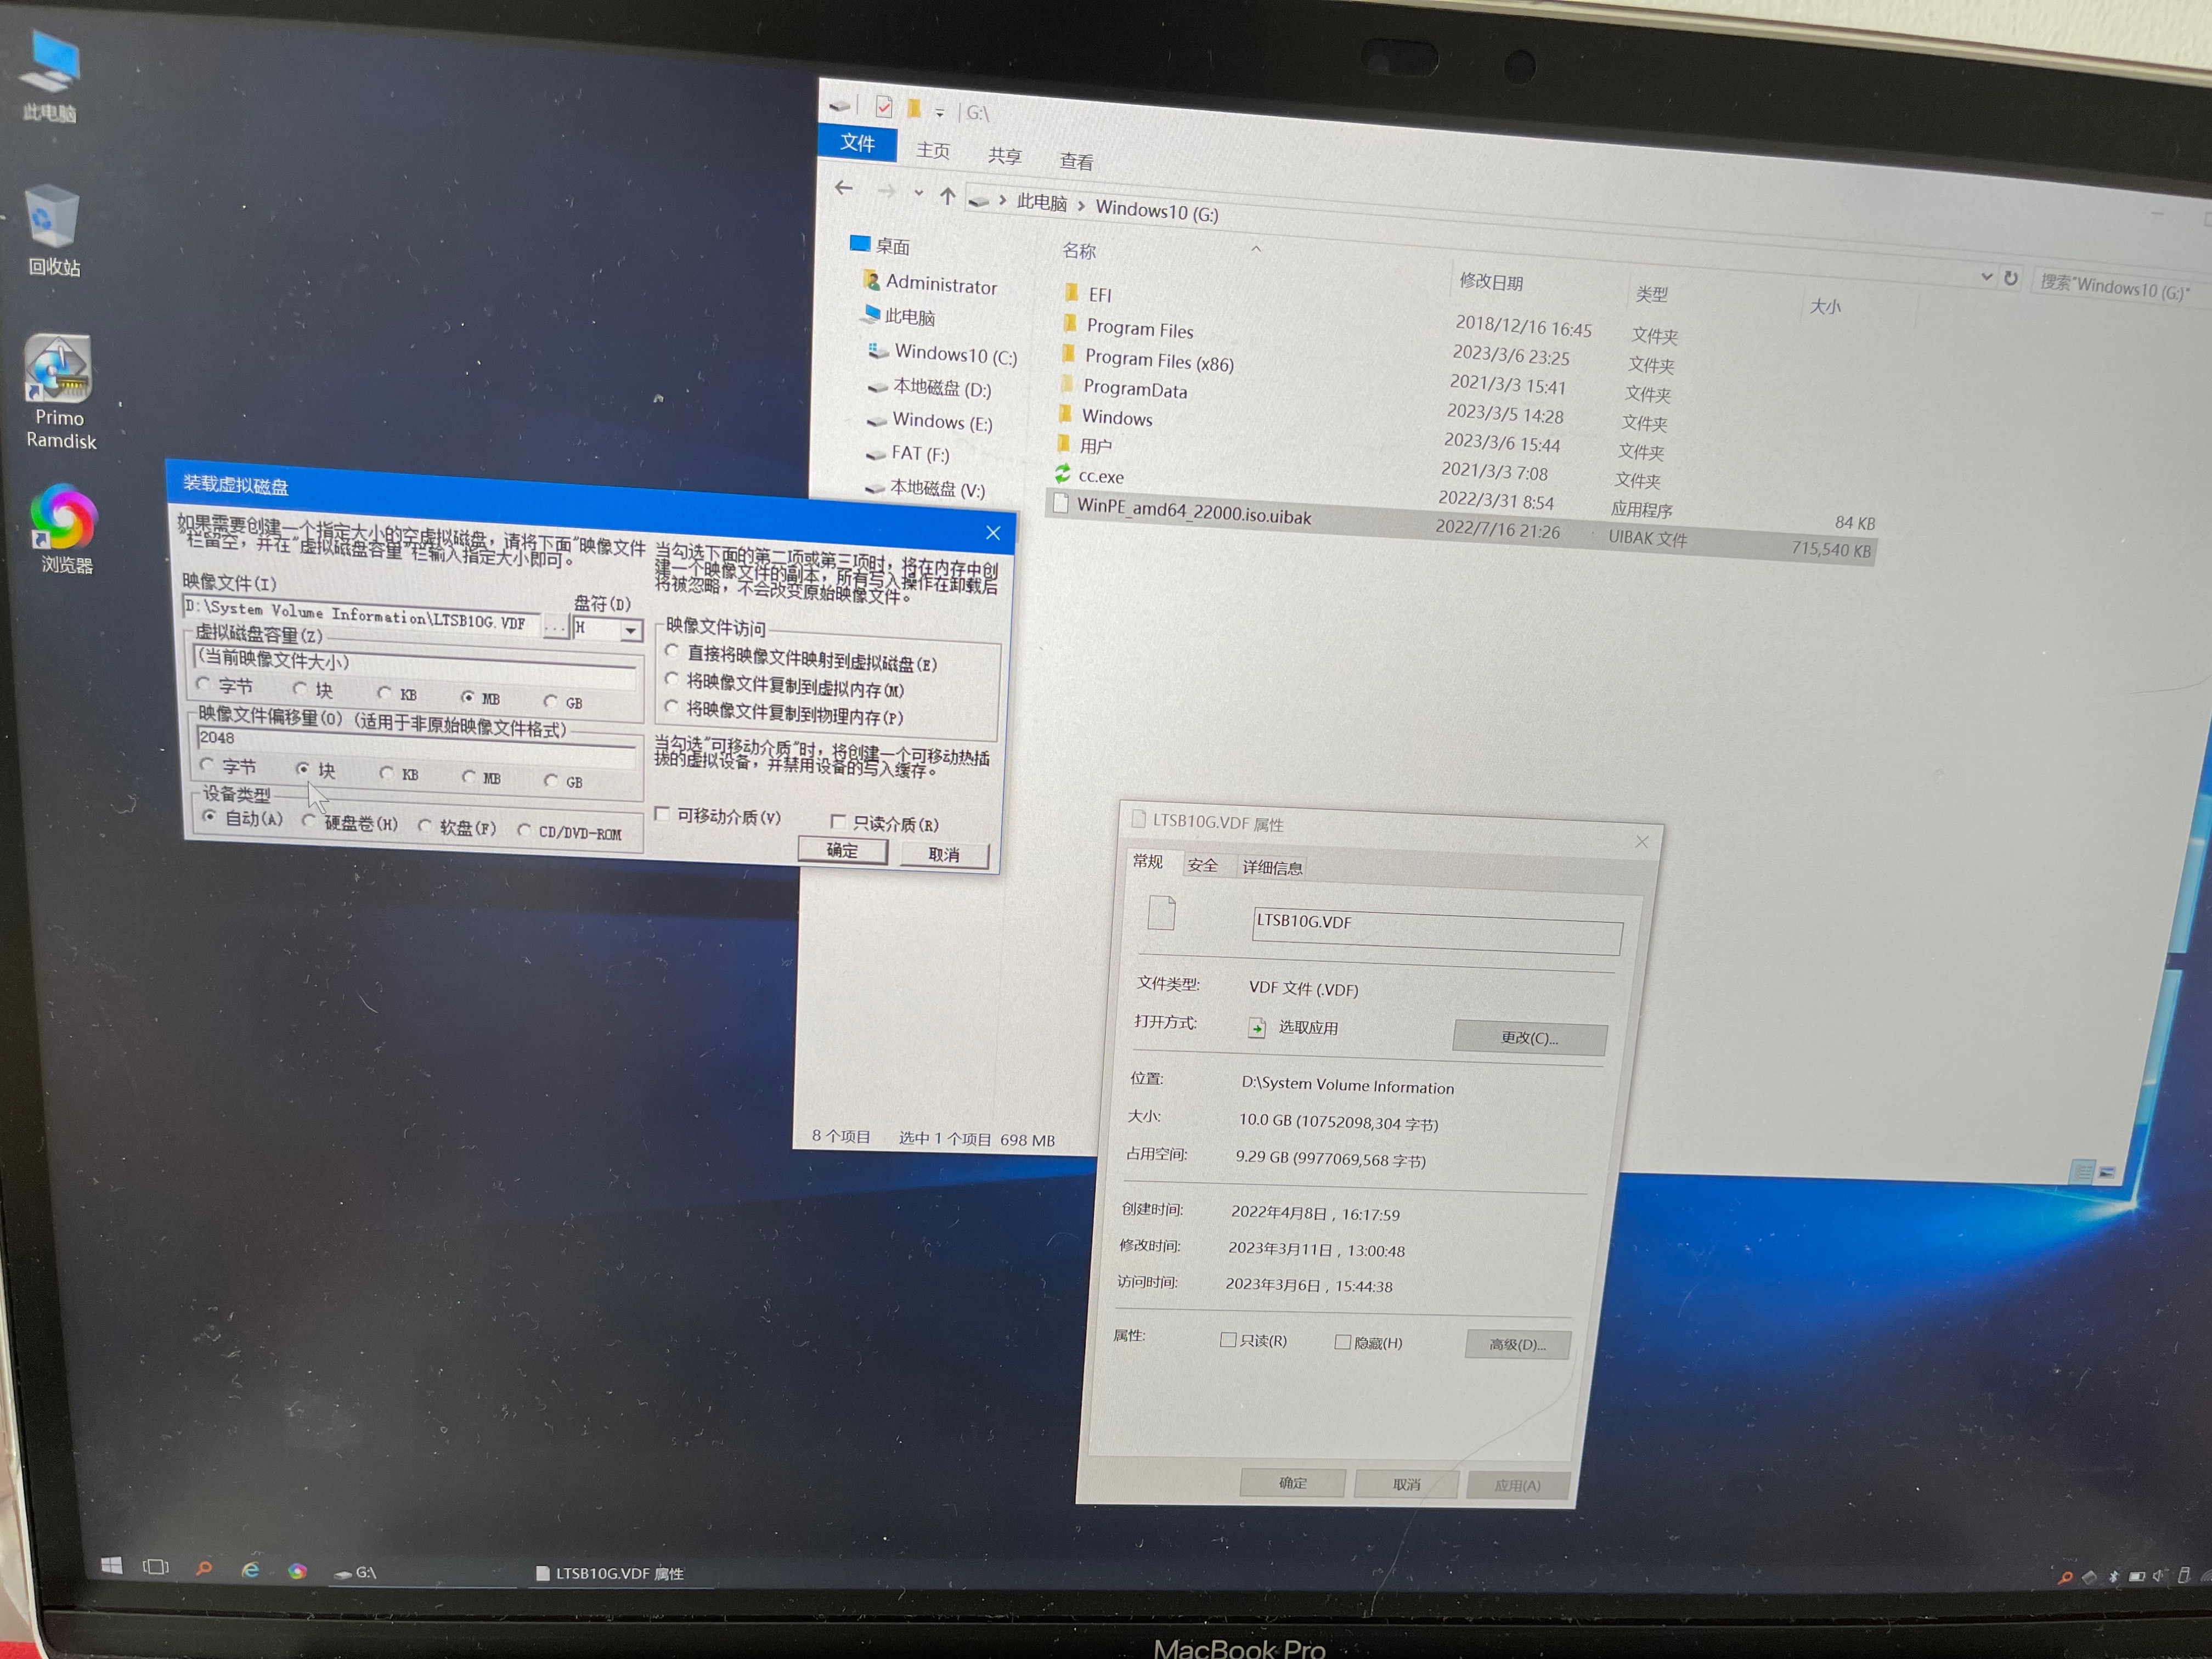Screen dimensions: 2212x1659
Task: Launch Primo Ramdisk from the desktop
Action: 60,392
